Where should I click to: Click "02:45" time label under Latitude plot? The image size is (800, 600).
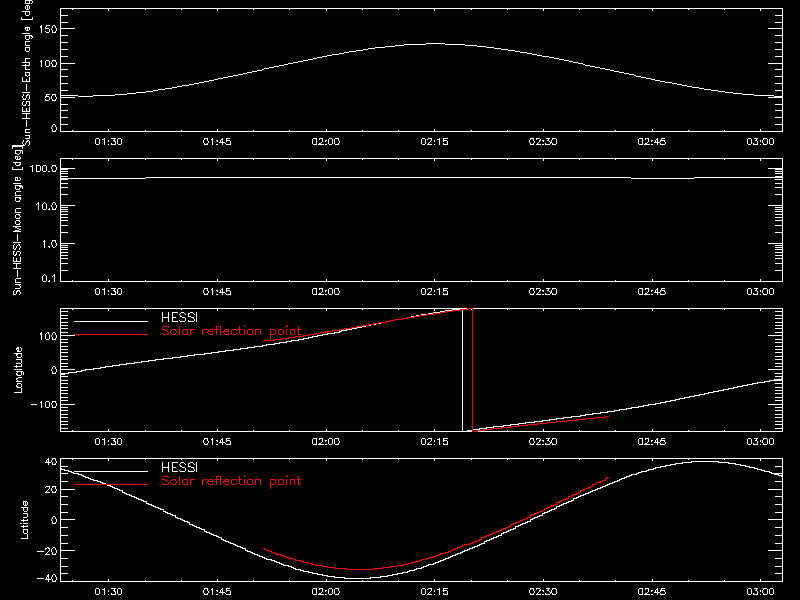coord(652,591)
